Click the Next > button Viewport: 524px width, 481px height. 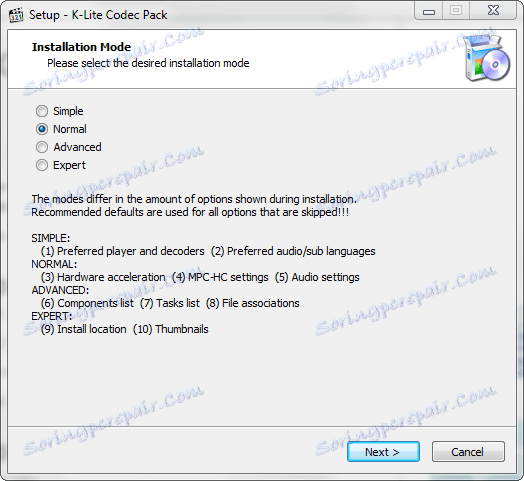tap(383, 452)
